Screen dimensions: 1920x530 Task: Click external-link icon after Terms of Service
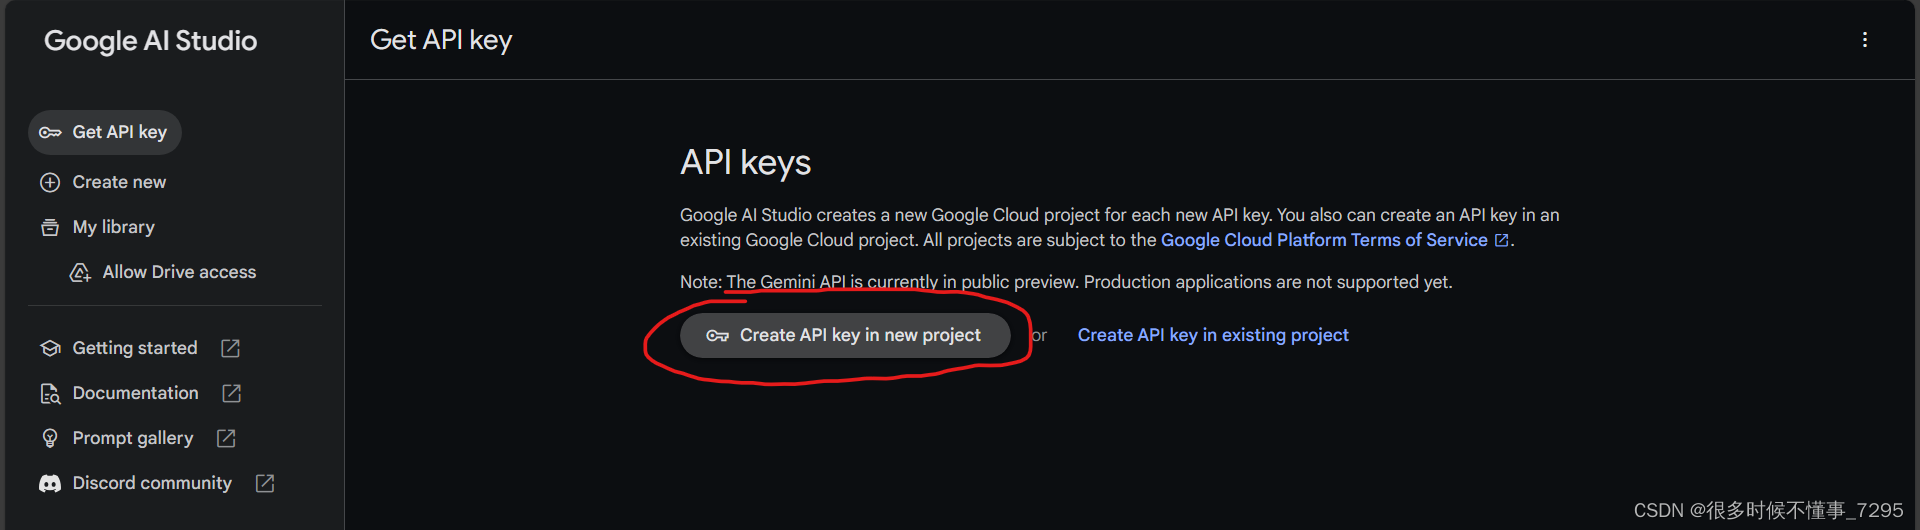pos(1502,240)
